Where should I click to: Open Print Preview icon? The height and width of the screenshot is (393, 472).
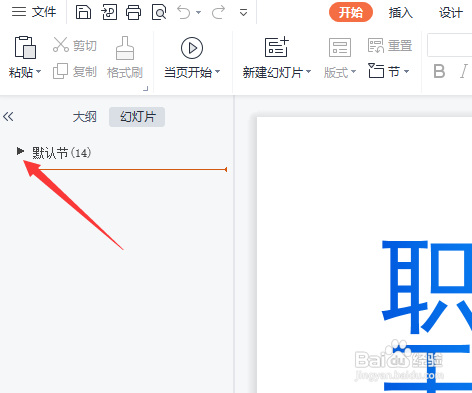(159, 12)
